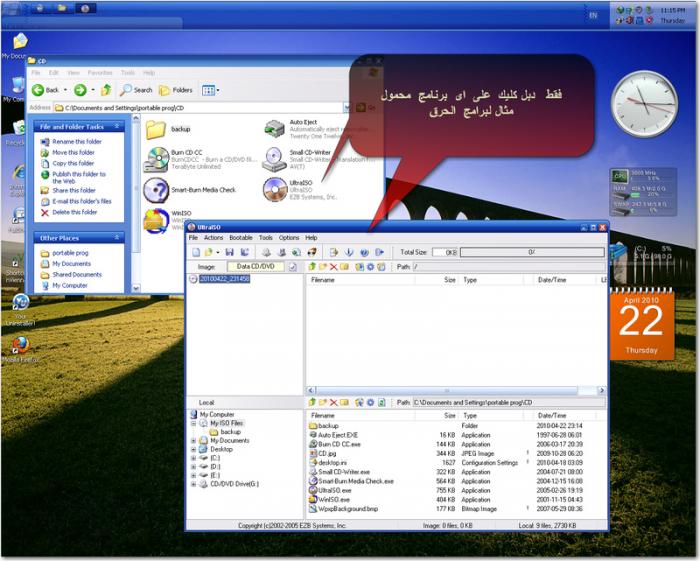The height and width of the screenshot is (561, 700).
Task: Click the Smart-Burn Media Check icon
Action: tap(155, 189)
